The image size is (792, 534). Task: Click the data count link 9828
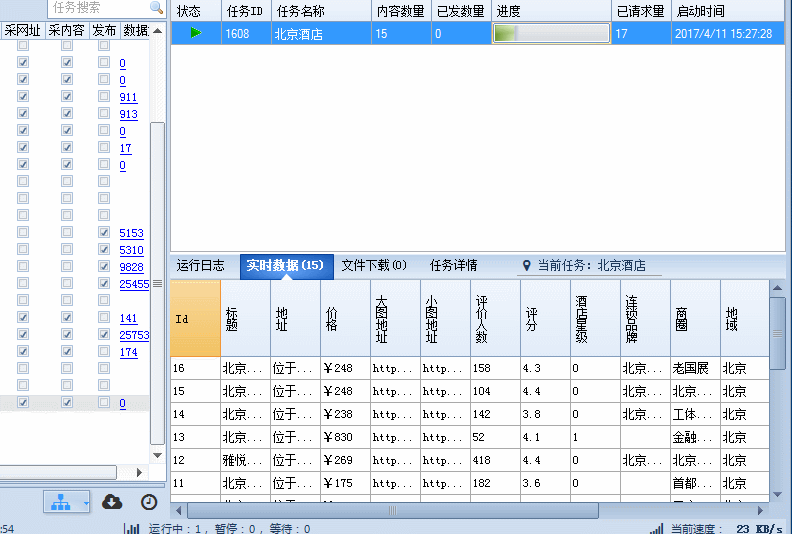[x=131, y=267]
